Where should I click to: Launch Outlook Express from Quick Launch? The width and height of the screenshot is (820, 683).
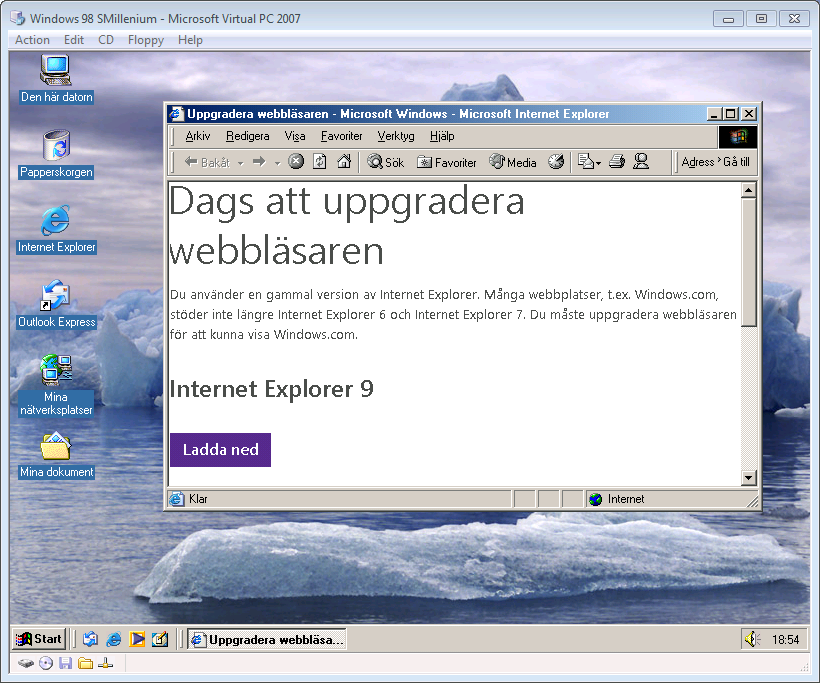coord(90,639)
